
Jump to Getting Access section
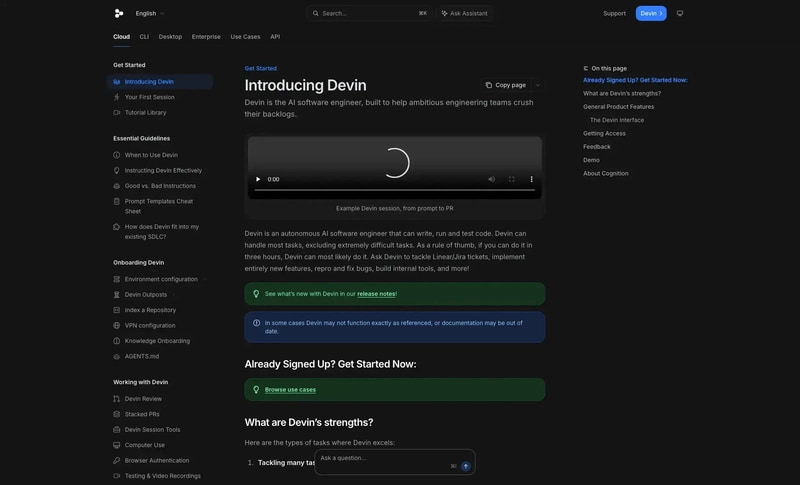[604, 133]
